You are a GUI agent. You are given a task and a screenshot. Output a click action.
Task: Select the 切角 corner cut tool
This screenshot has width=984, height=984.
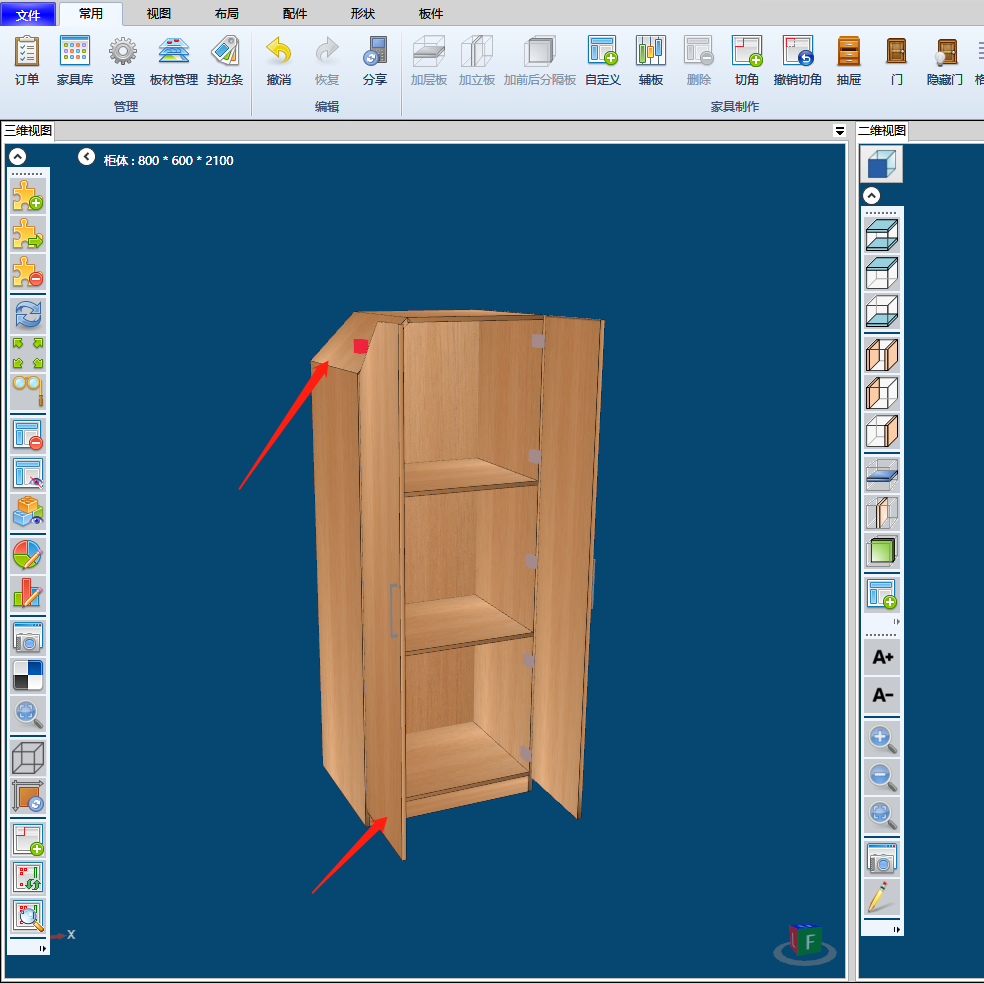[746, 60]
